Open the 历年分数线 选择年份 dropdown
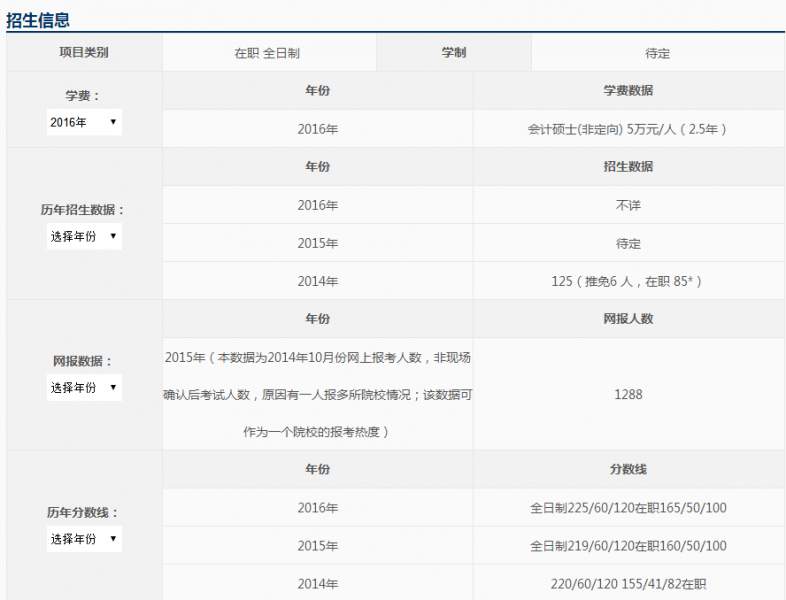The image size is (786, 600). pos(84,539)
